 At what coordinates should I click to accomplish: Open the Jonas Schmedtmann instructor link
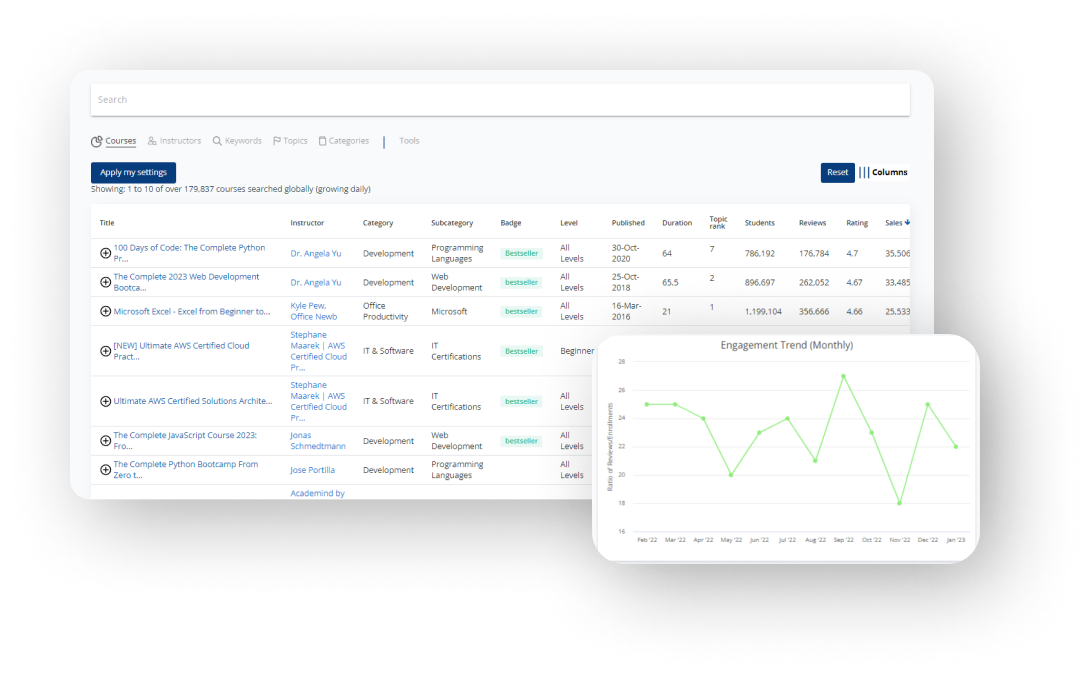317,440
